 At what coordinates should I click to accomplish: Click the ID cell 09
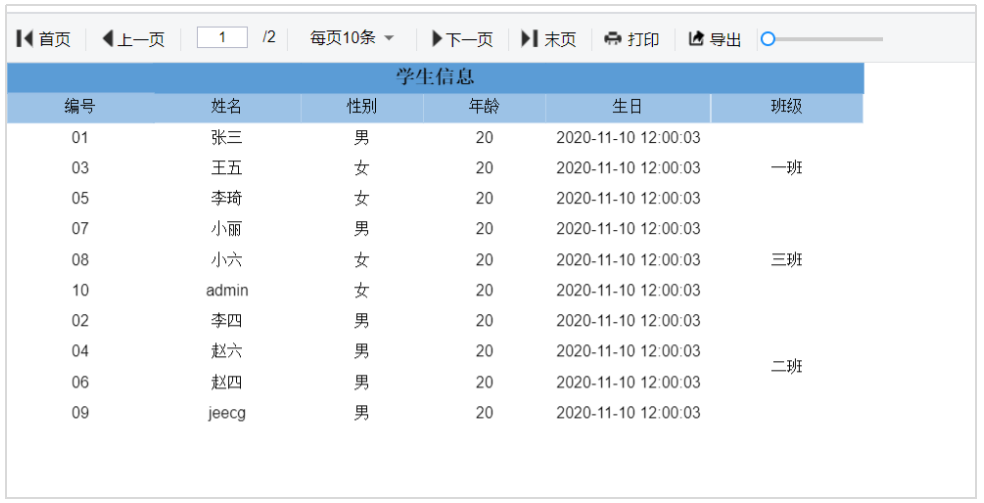click(x=80, y=413)
